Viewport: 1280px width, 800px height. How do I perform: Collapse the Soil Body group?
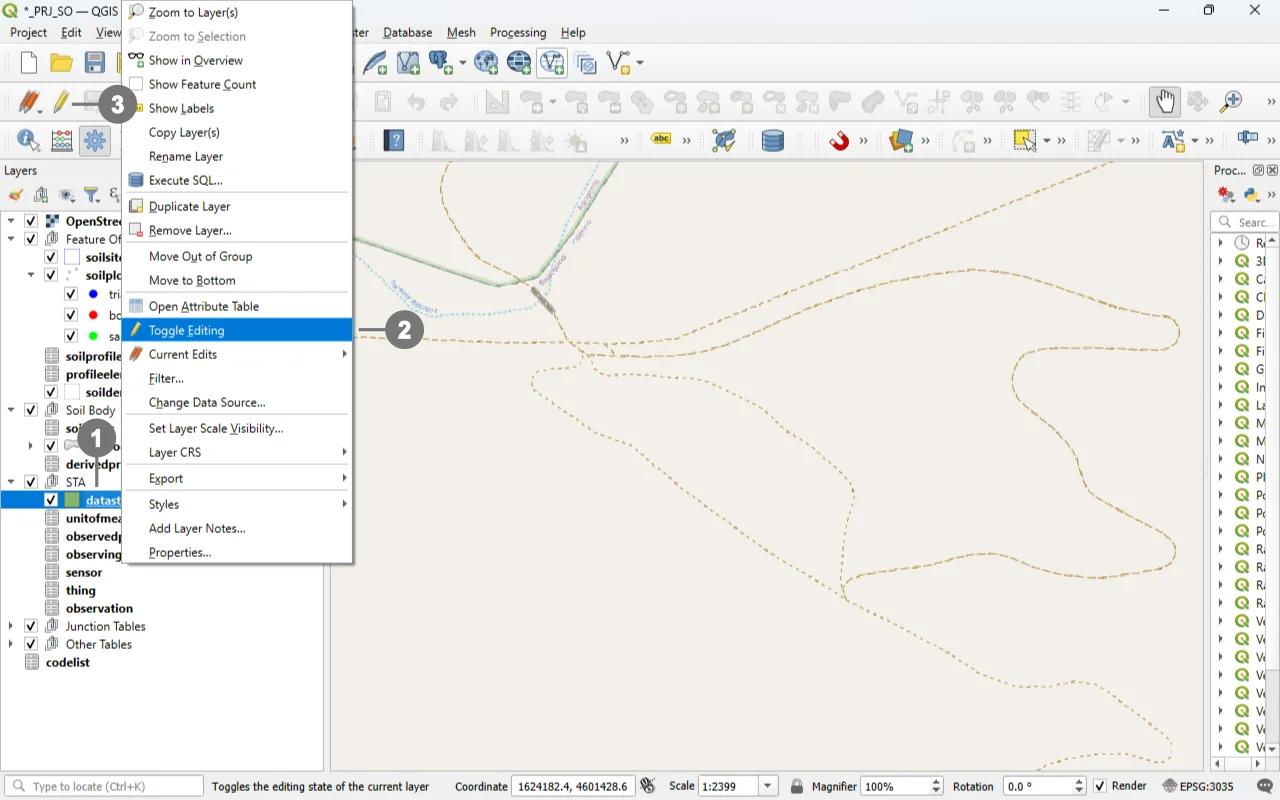[11, 410]
